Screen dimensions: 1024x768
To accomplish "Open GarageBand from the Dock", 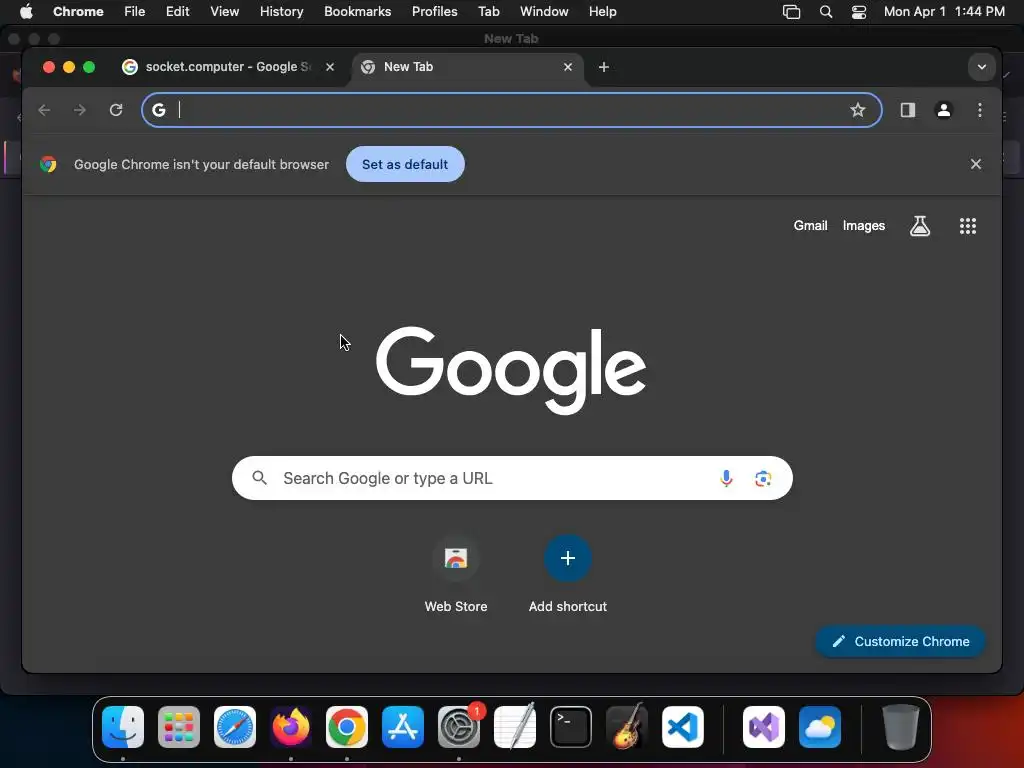I will pyautogui.click(x=627, y=727).
